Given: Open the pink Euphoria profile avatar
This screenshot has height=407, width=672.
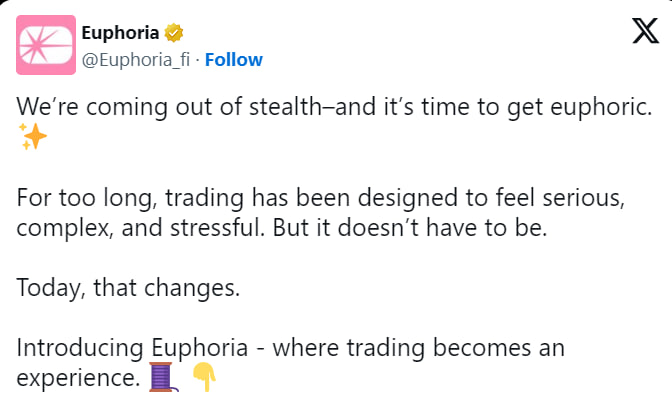Looking at the screenshot, I should point(46,45).
